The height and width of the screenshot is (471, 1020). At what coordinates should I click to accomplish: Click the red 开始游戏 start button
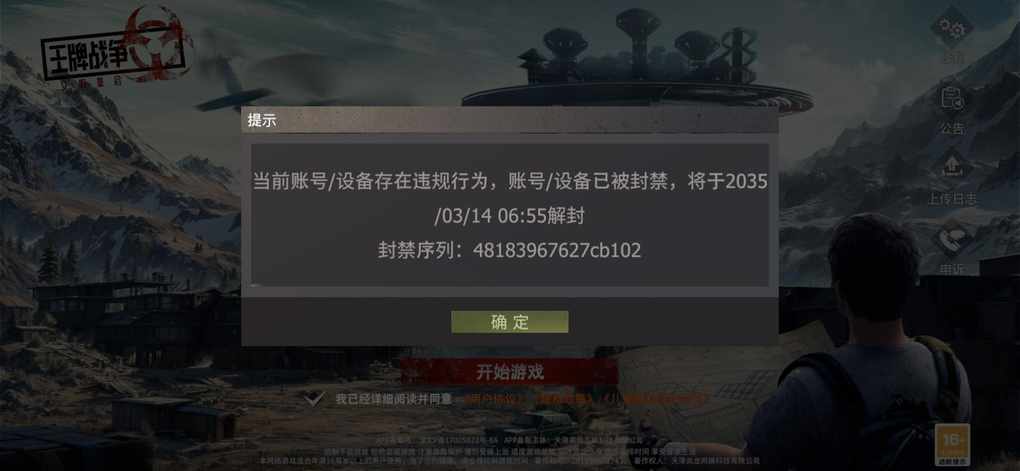509,372
